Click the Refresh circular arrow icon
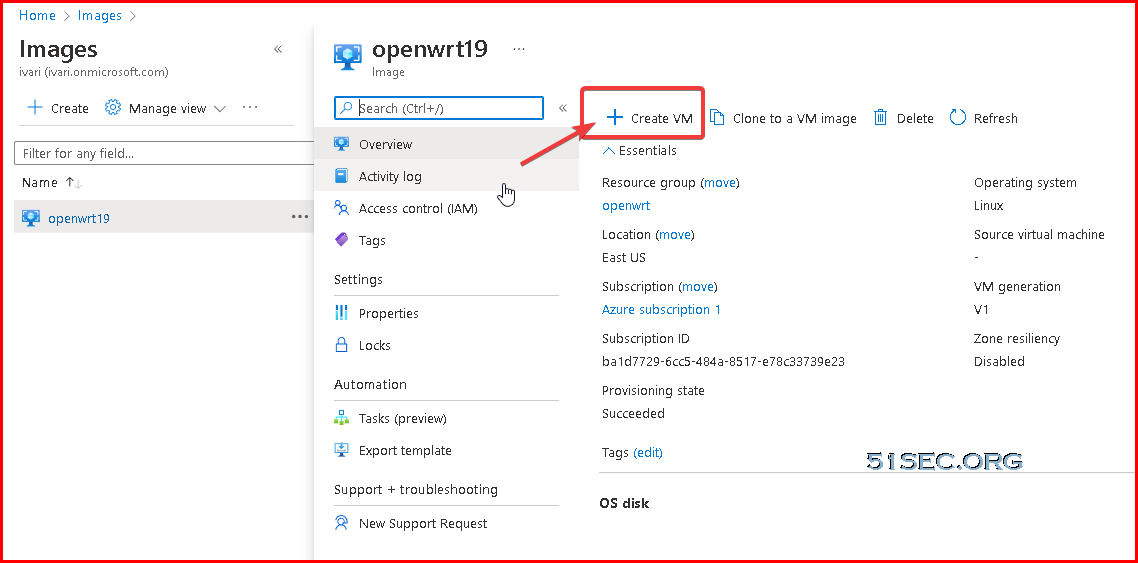The height and width of the screenshot is (563, 1138). [958, 118]
